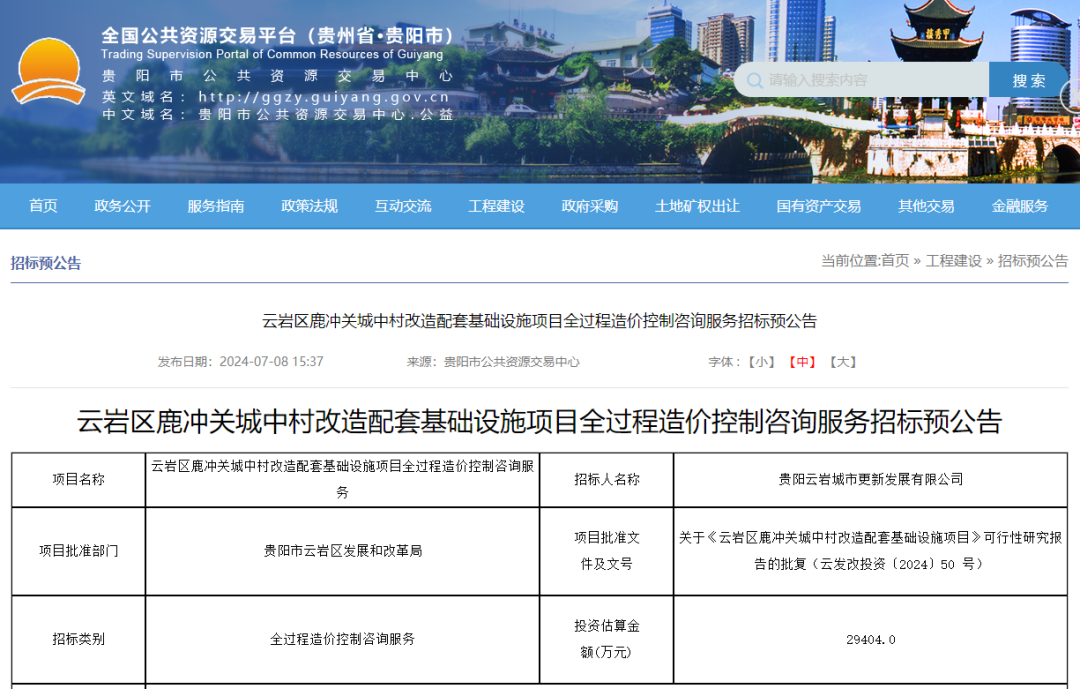Viewport: 1080px width, 689px height.
Task: Set font size to 小
Action: 762,362
